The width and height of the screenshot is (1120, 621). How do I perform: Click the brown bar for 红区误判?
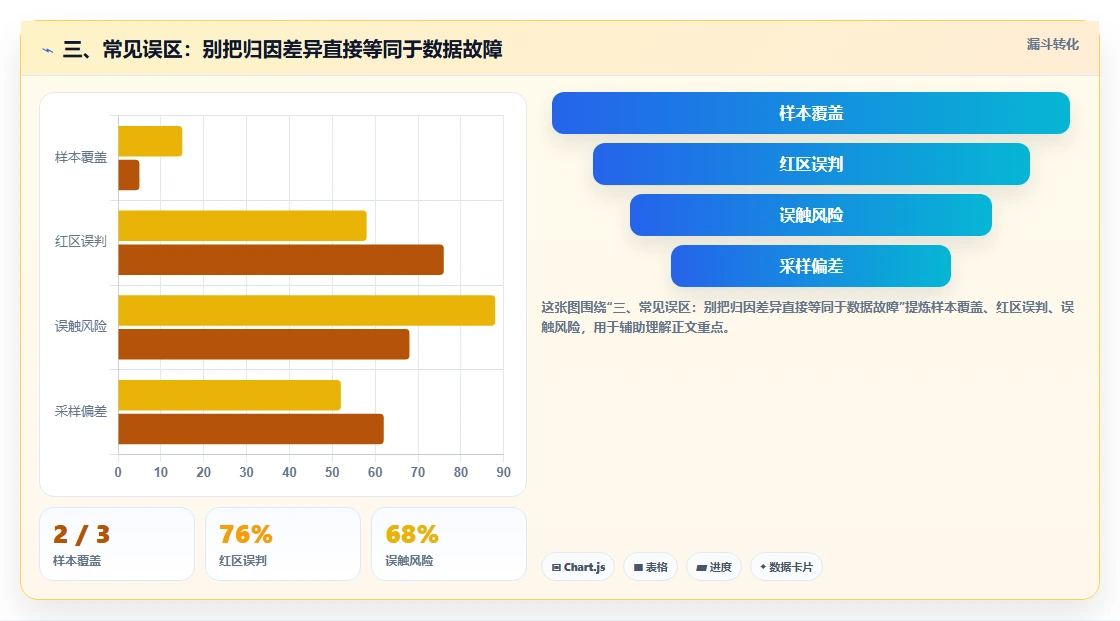point(281,259)
